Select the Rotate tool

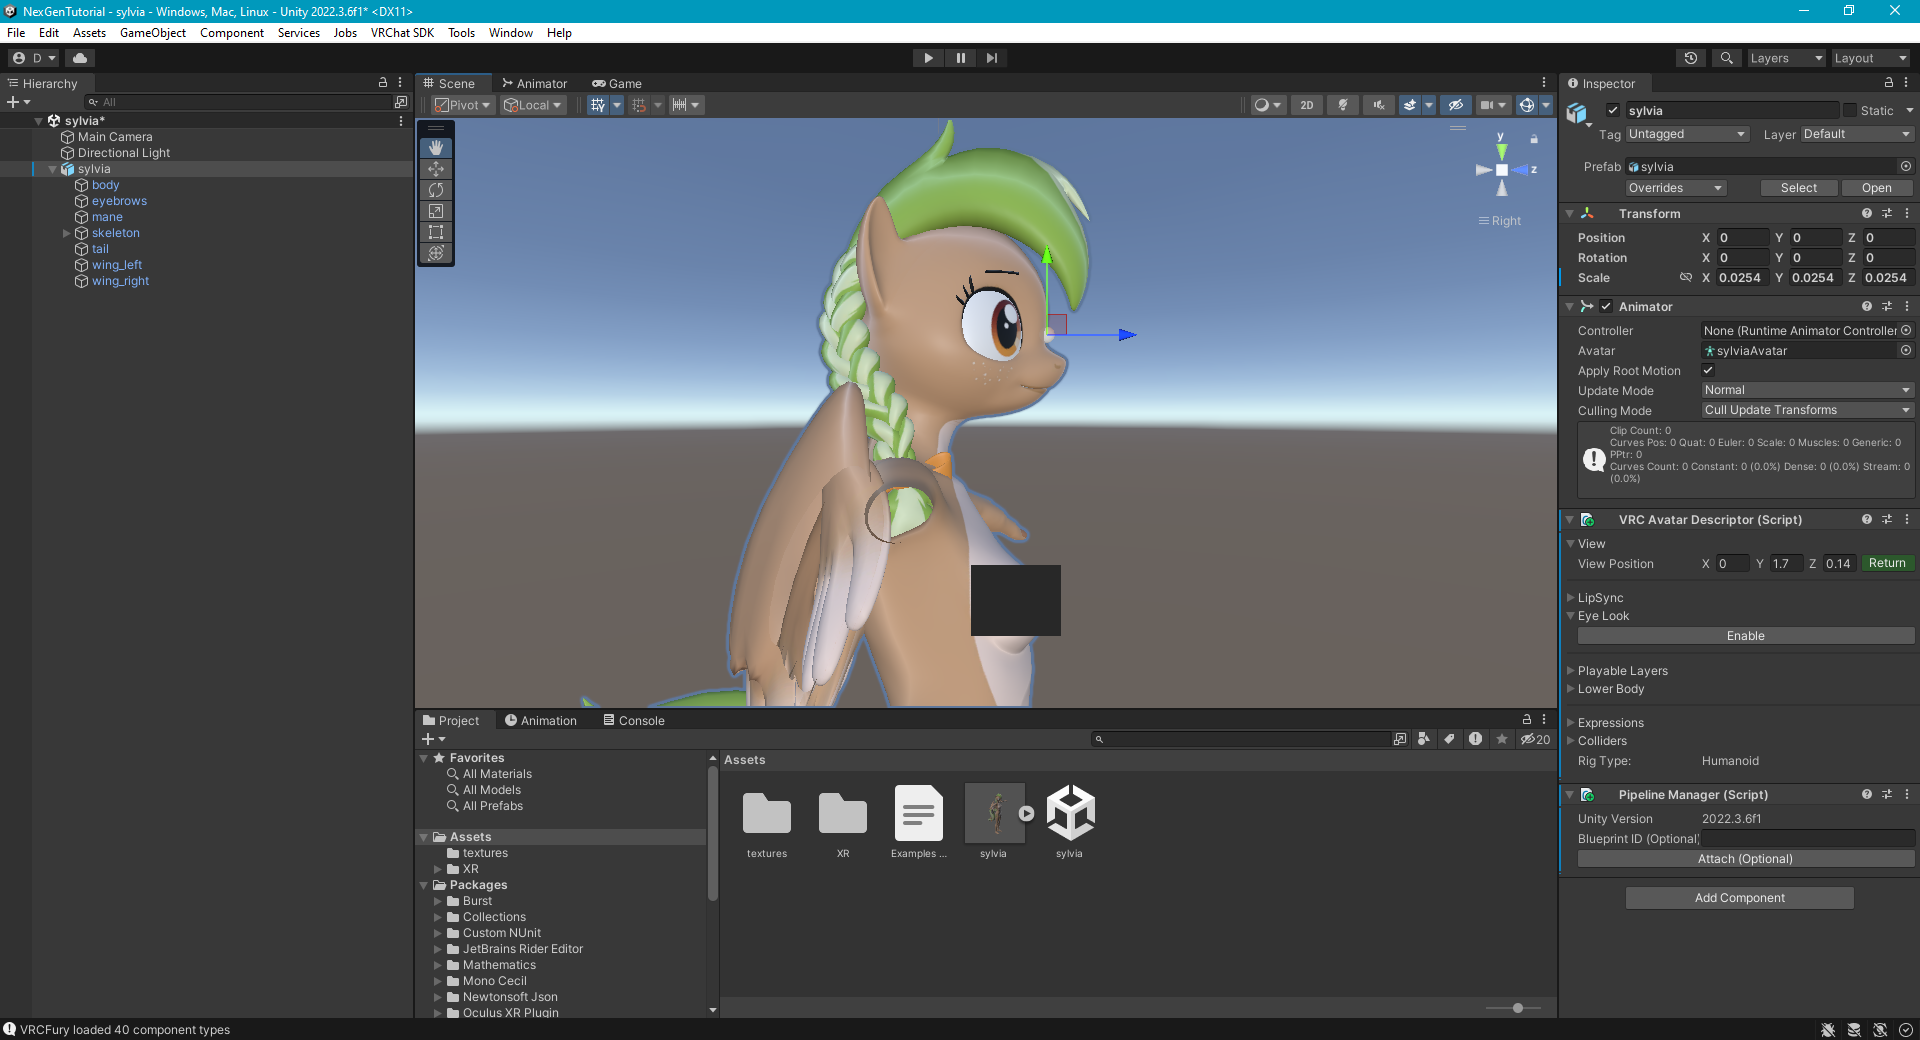click(436, 190)
